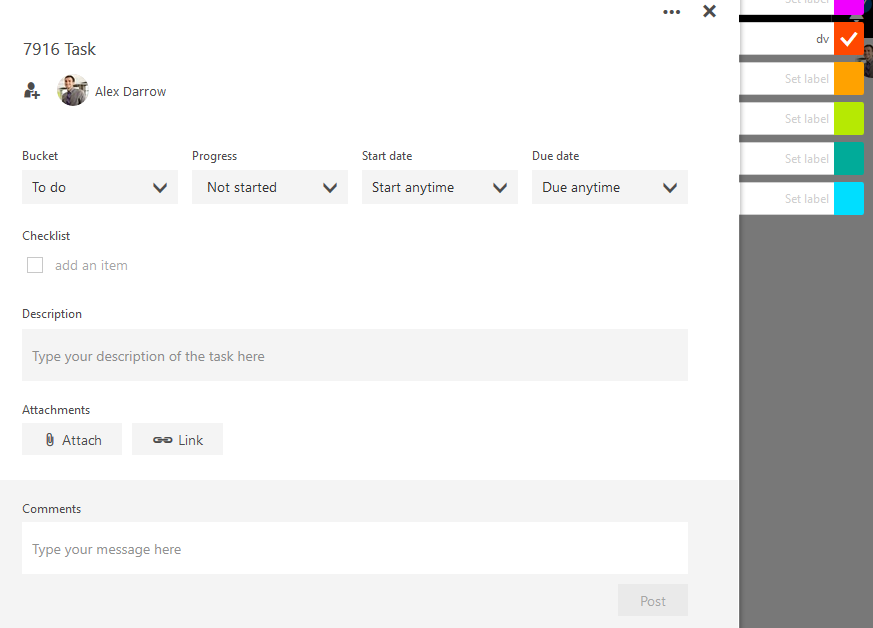Set label text for lime green swatch

tap(787, 119)
